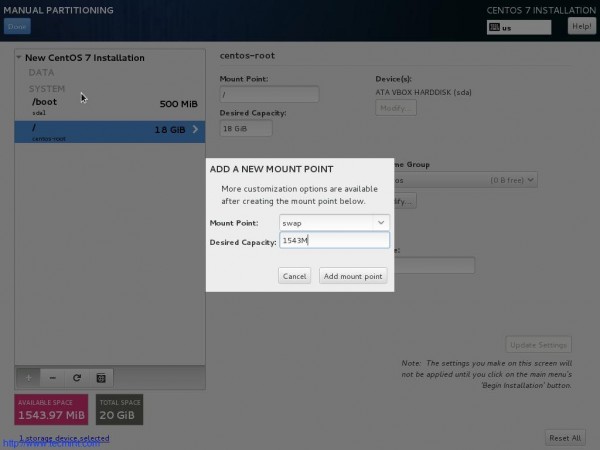Screen dimensions: 600x450
Task: Click the ATA VBOX HARDDISK (sda) text
Action: point(423,92)
